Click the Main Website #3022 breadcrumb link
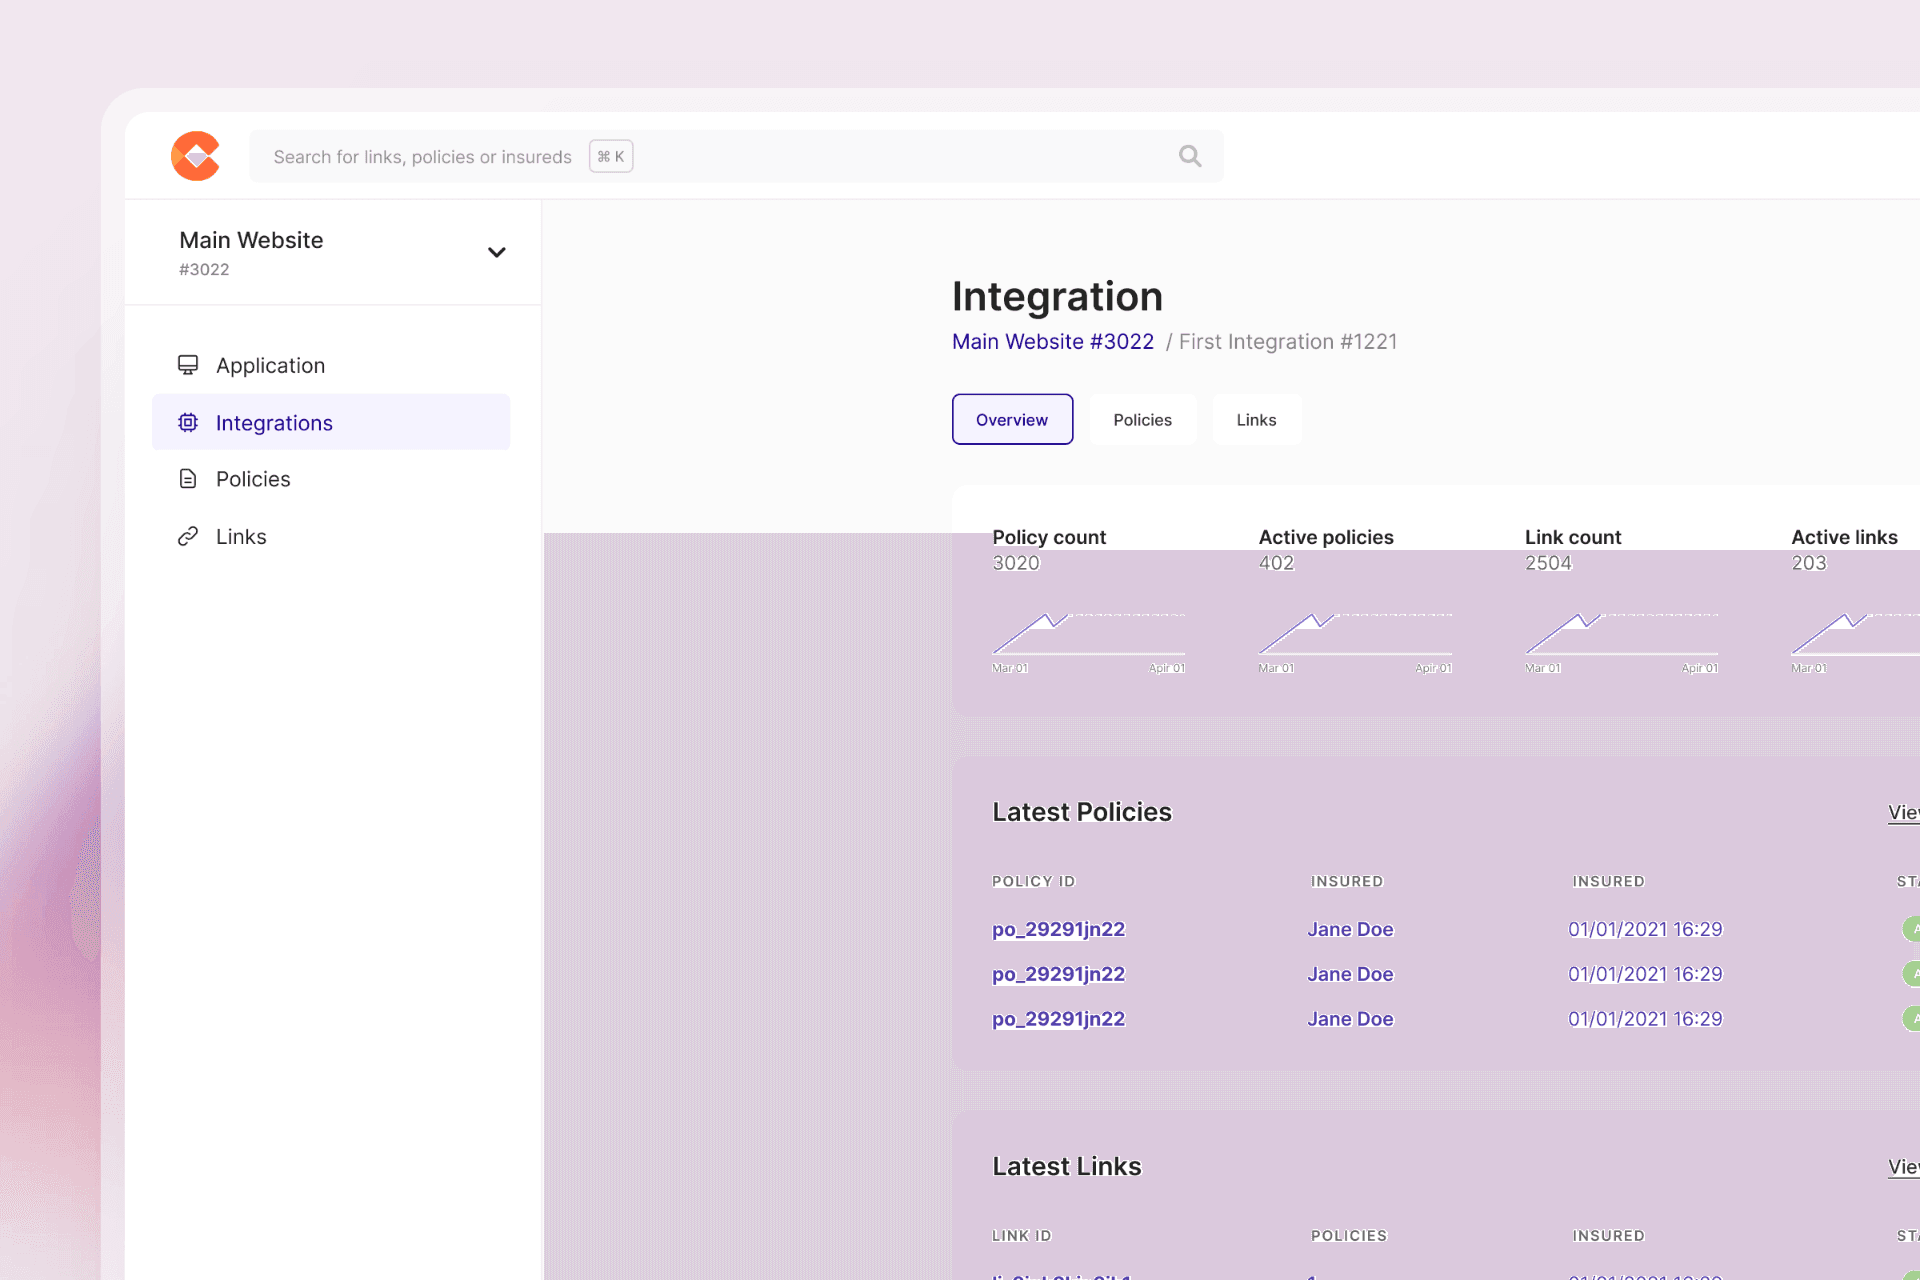The image size is (1920, 1280). point(1051,340)
